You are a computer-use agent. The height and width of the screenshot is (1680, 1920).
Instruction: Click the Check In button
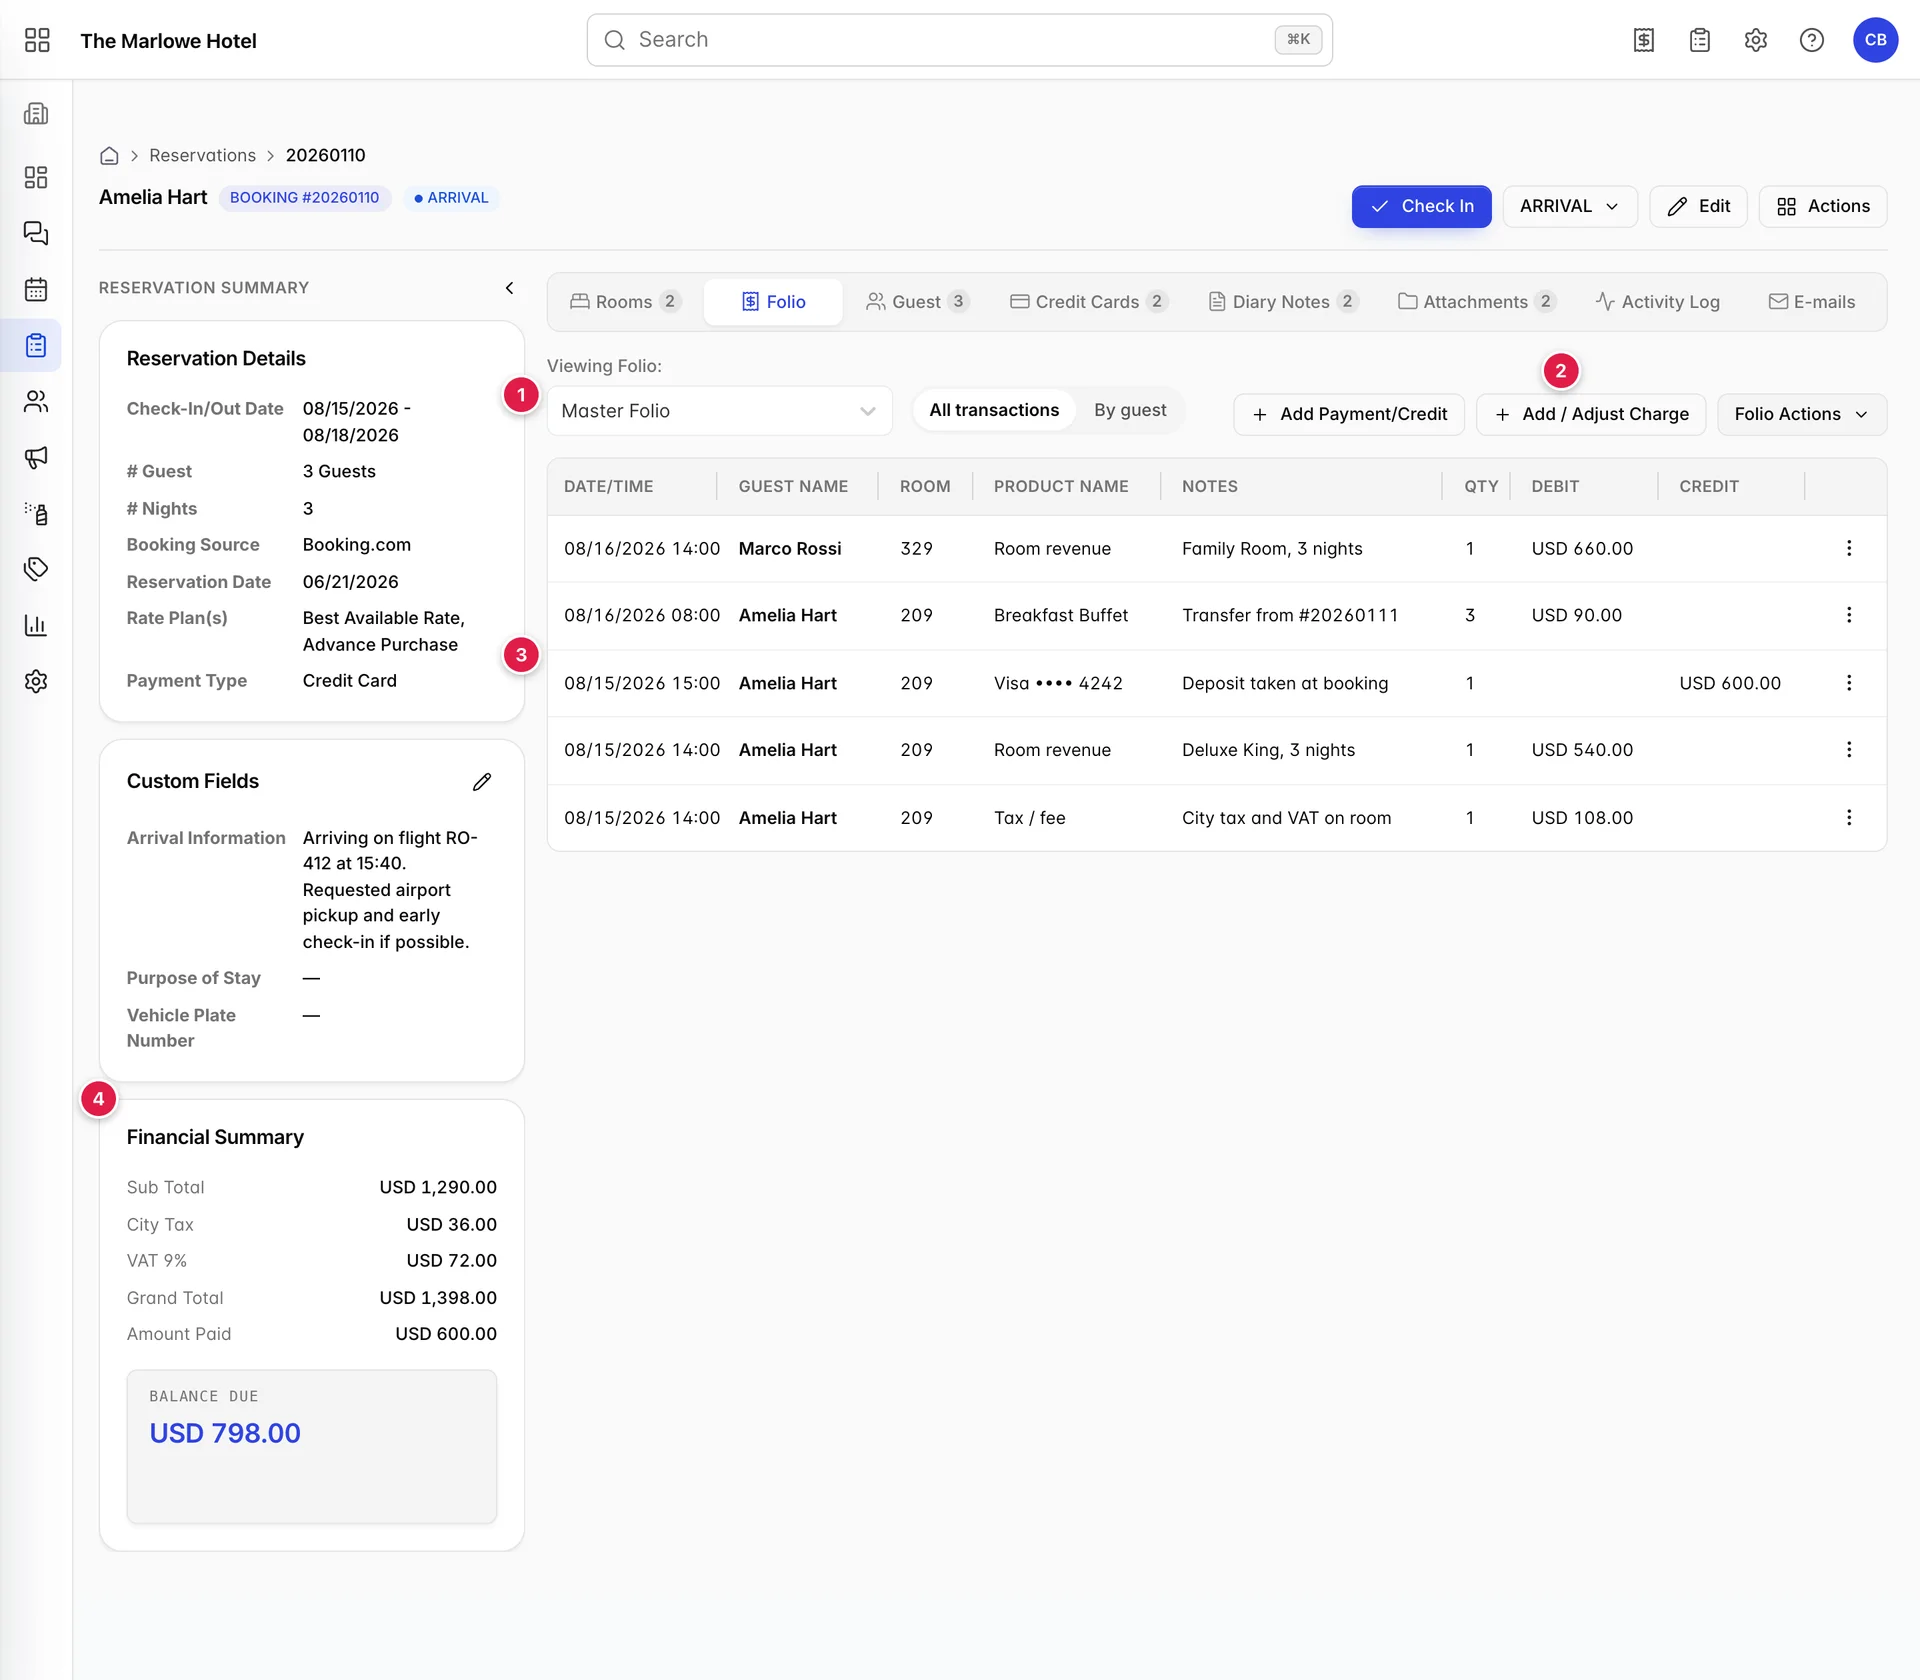(x=1421, y=206)
